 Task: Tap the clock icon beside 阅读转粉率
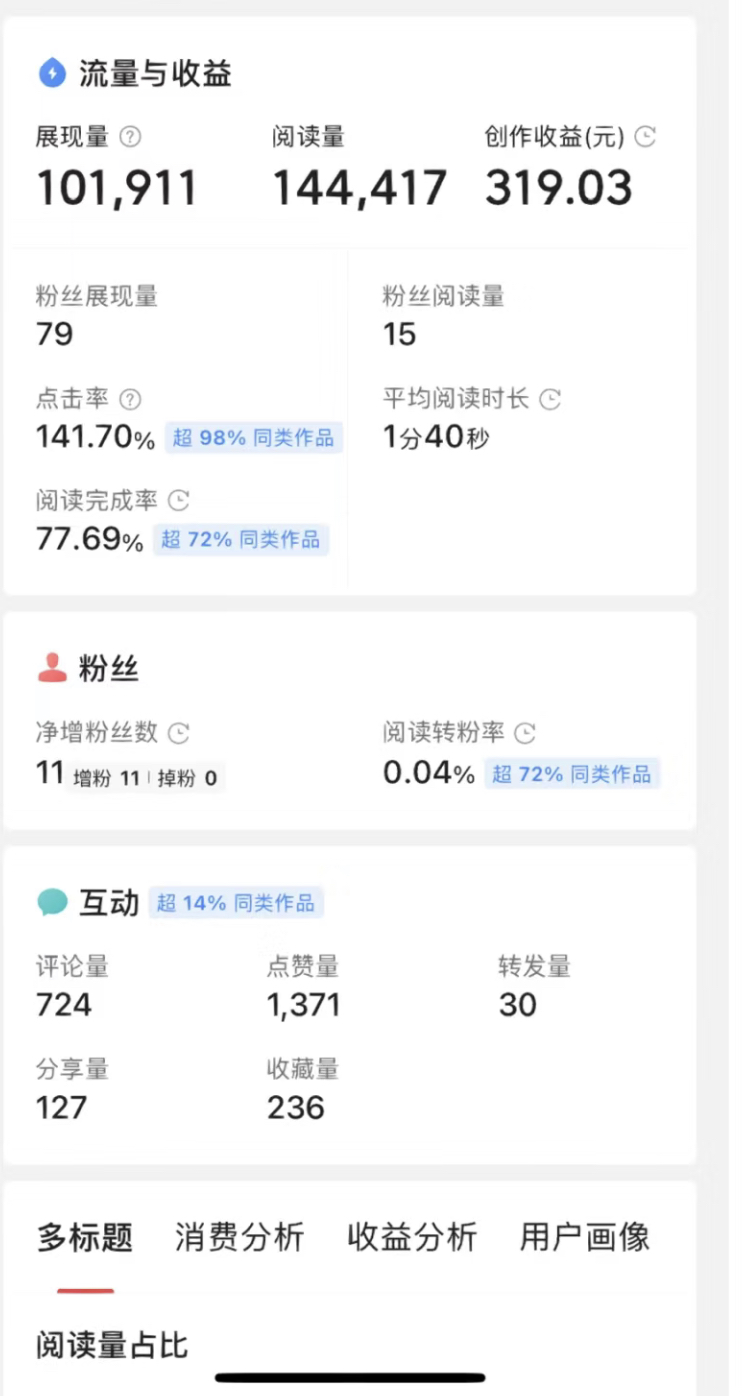[525, 733]
